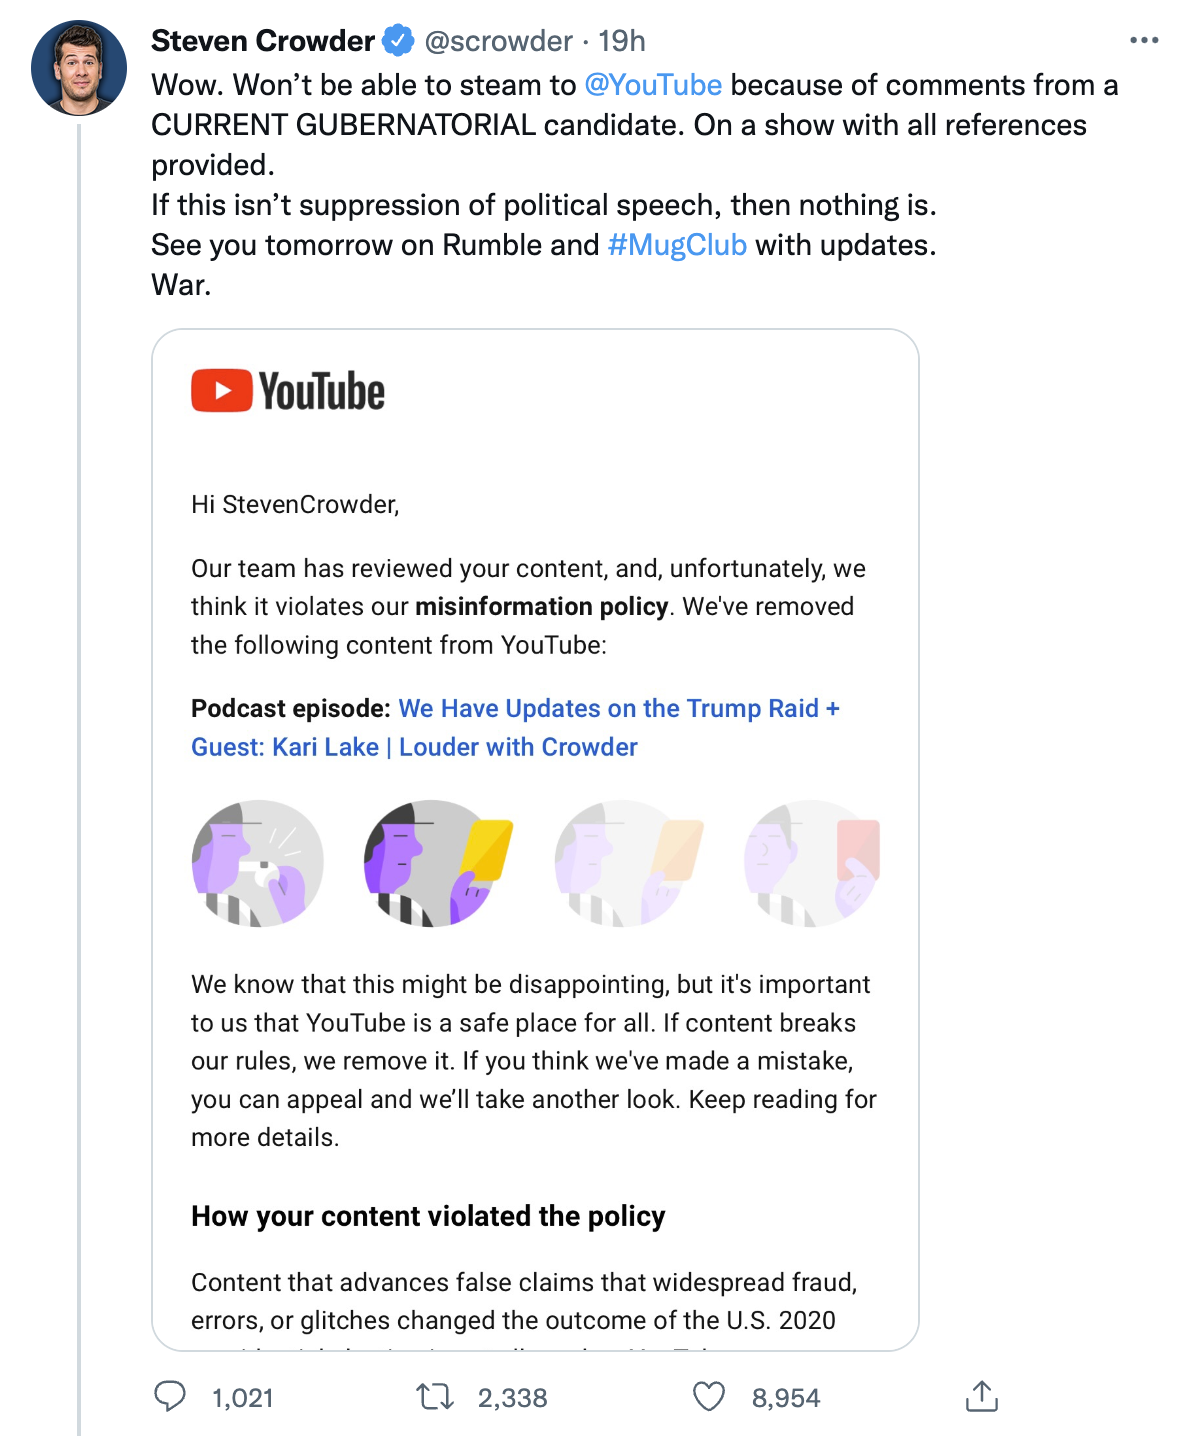The height and width of the screenshot is (1436, 1190).
Task: Open the @YouTube mention link
Action: (653, 85)
